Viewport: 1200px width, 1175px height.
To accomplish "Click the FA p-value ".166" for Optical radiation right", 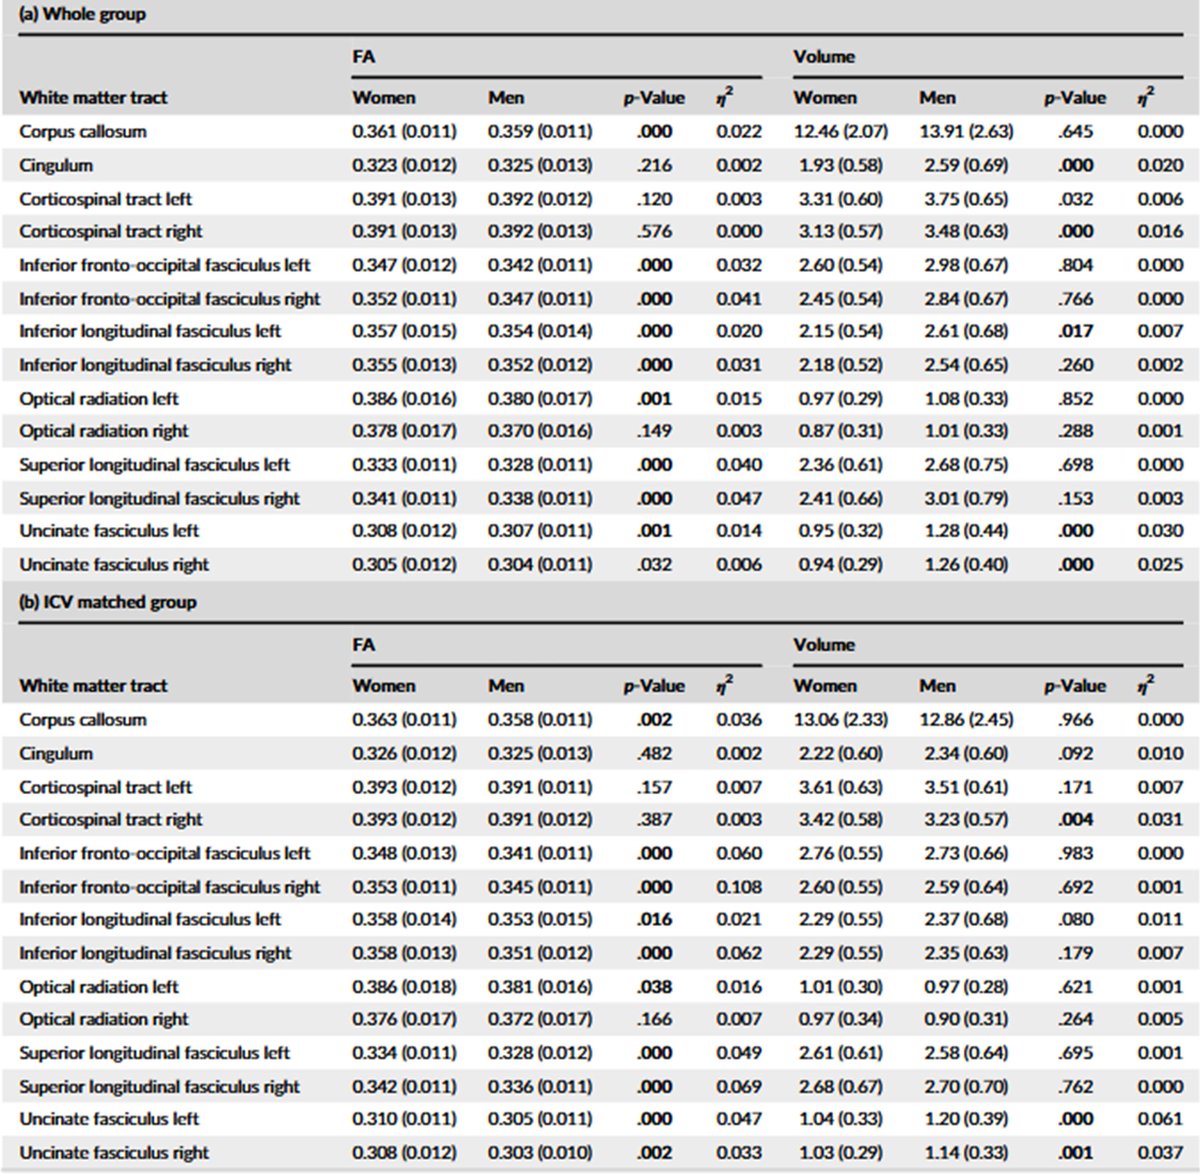I will [x=654, y=1019].
